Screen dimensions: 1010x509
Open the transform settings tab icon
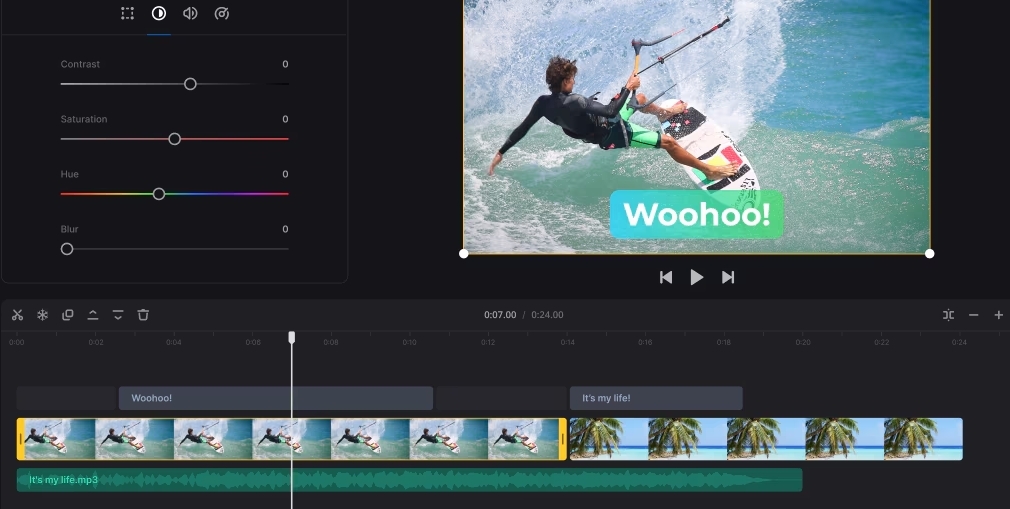tap(128, 14)
